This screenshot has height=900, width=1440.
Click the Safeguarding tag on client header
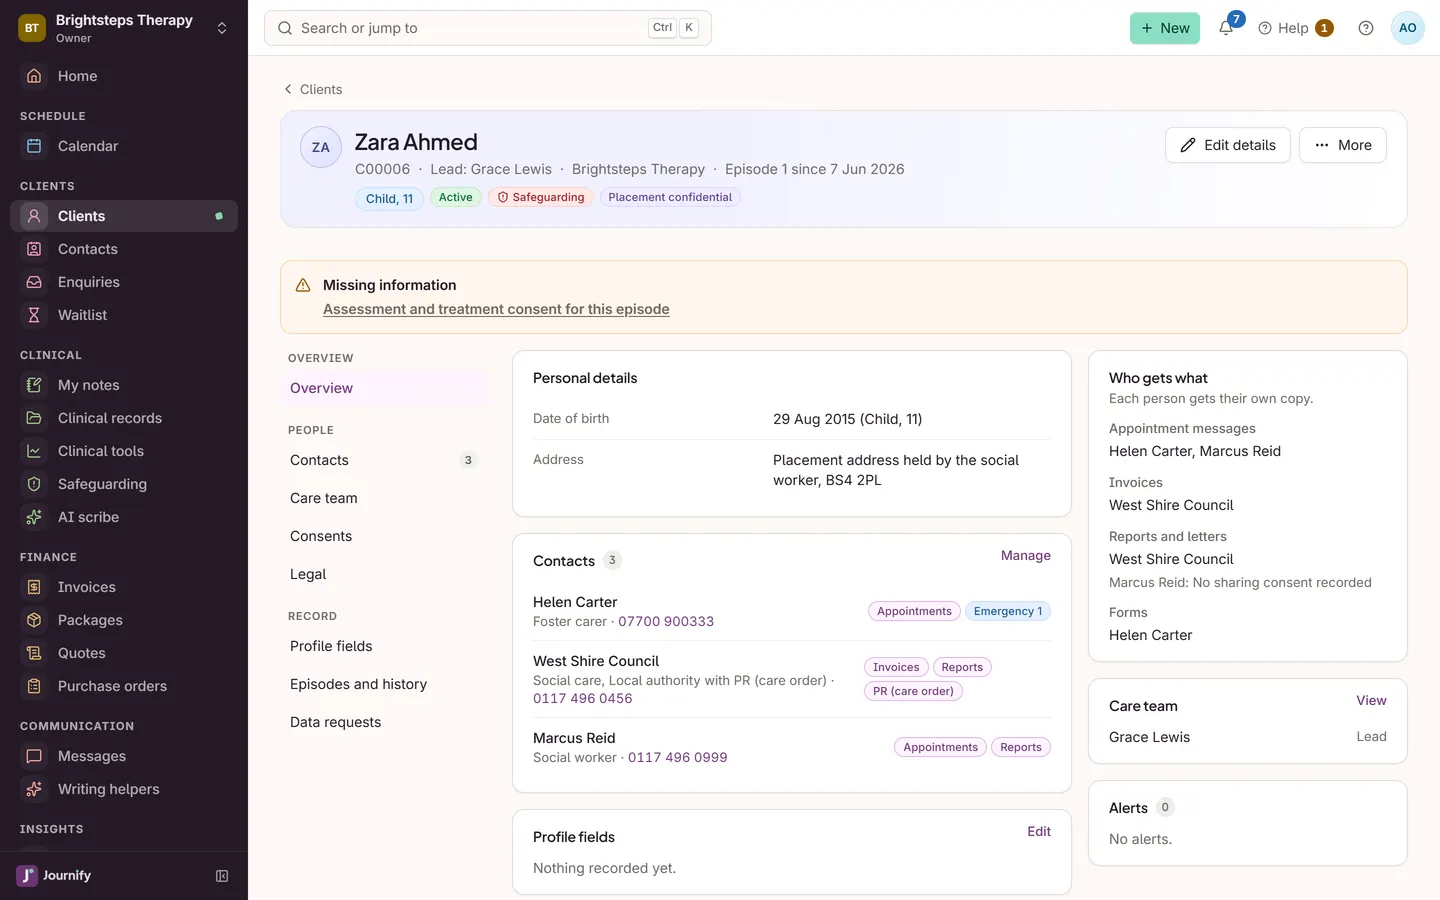(x=541, y=197)
